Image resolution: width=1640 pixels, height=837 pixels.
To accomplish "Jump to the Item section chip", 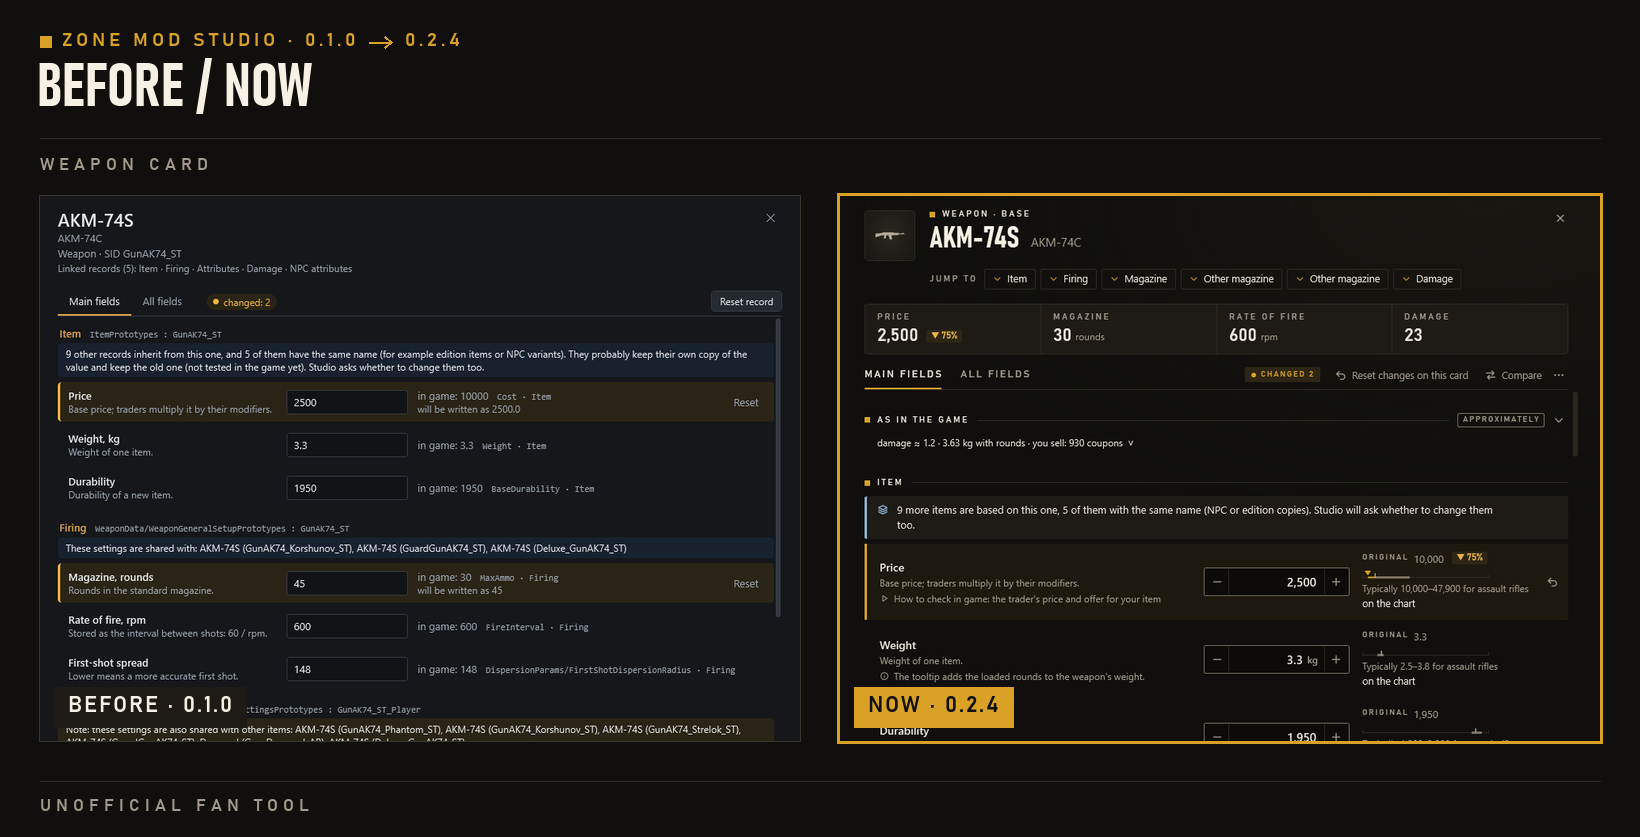I will point(1010,279).
